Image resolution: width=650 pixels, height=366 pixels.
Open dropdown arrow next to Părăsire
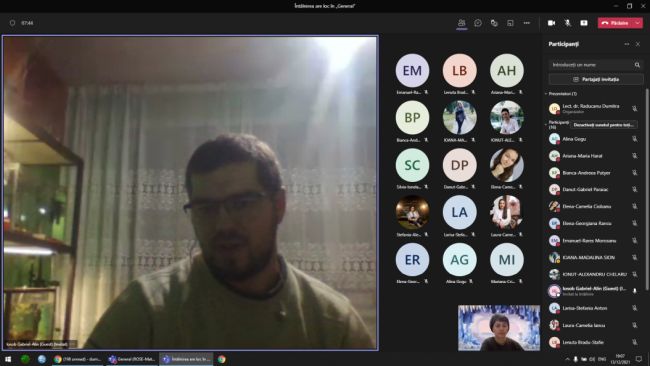tap(638, 23)
